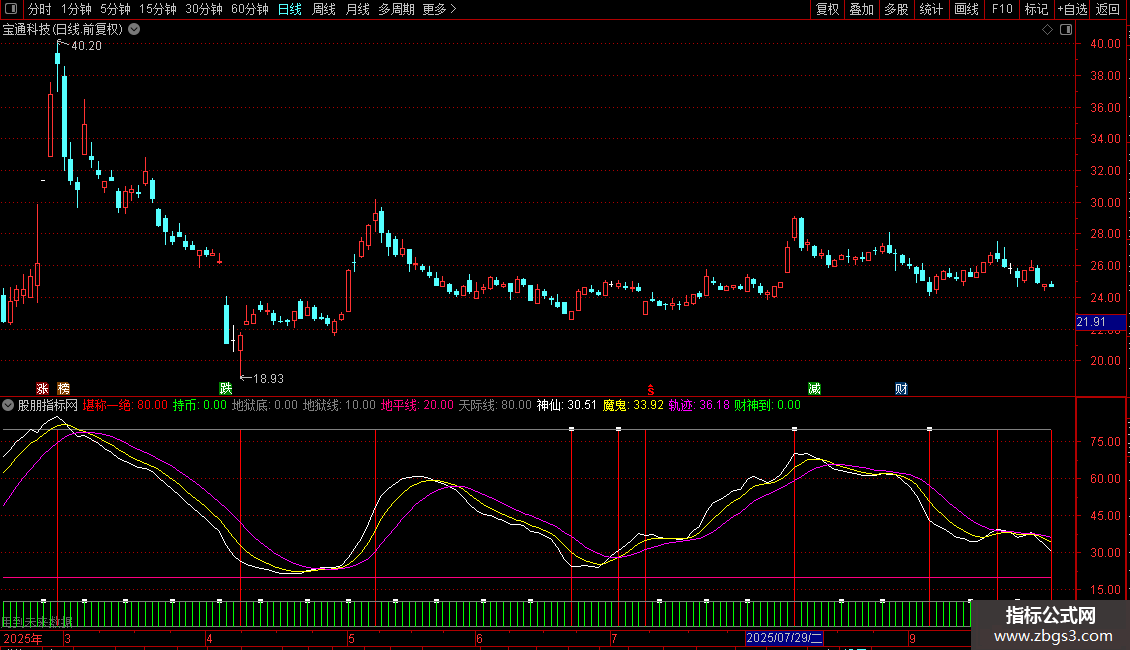
Task: Click the green 跌 event marker
Action: click(x=226, y=388)
